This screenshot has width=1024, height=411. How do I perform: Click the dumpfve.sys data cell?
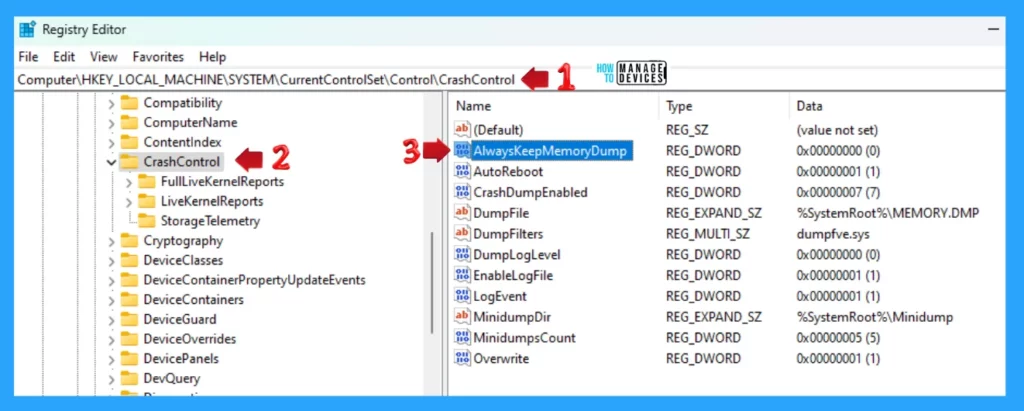(833, 234)
